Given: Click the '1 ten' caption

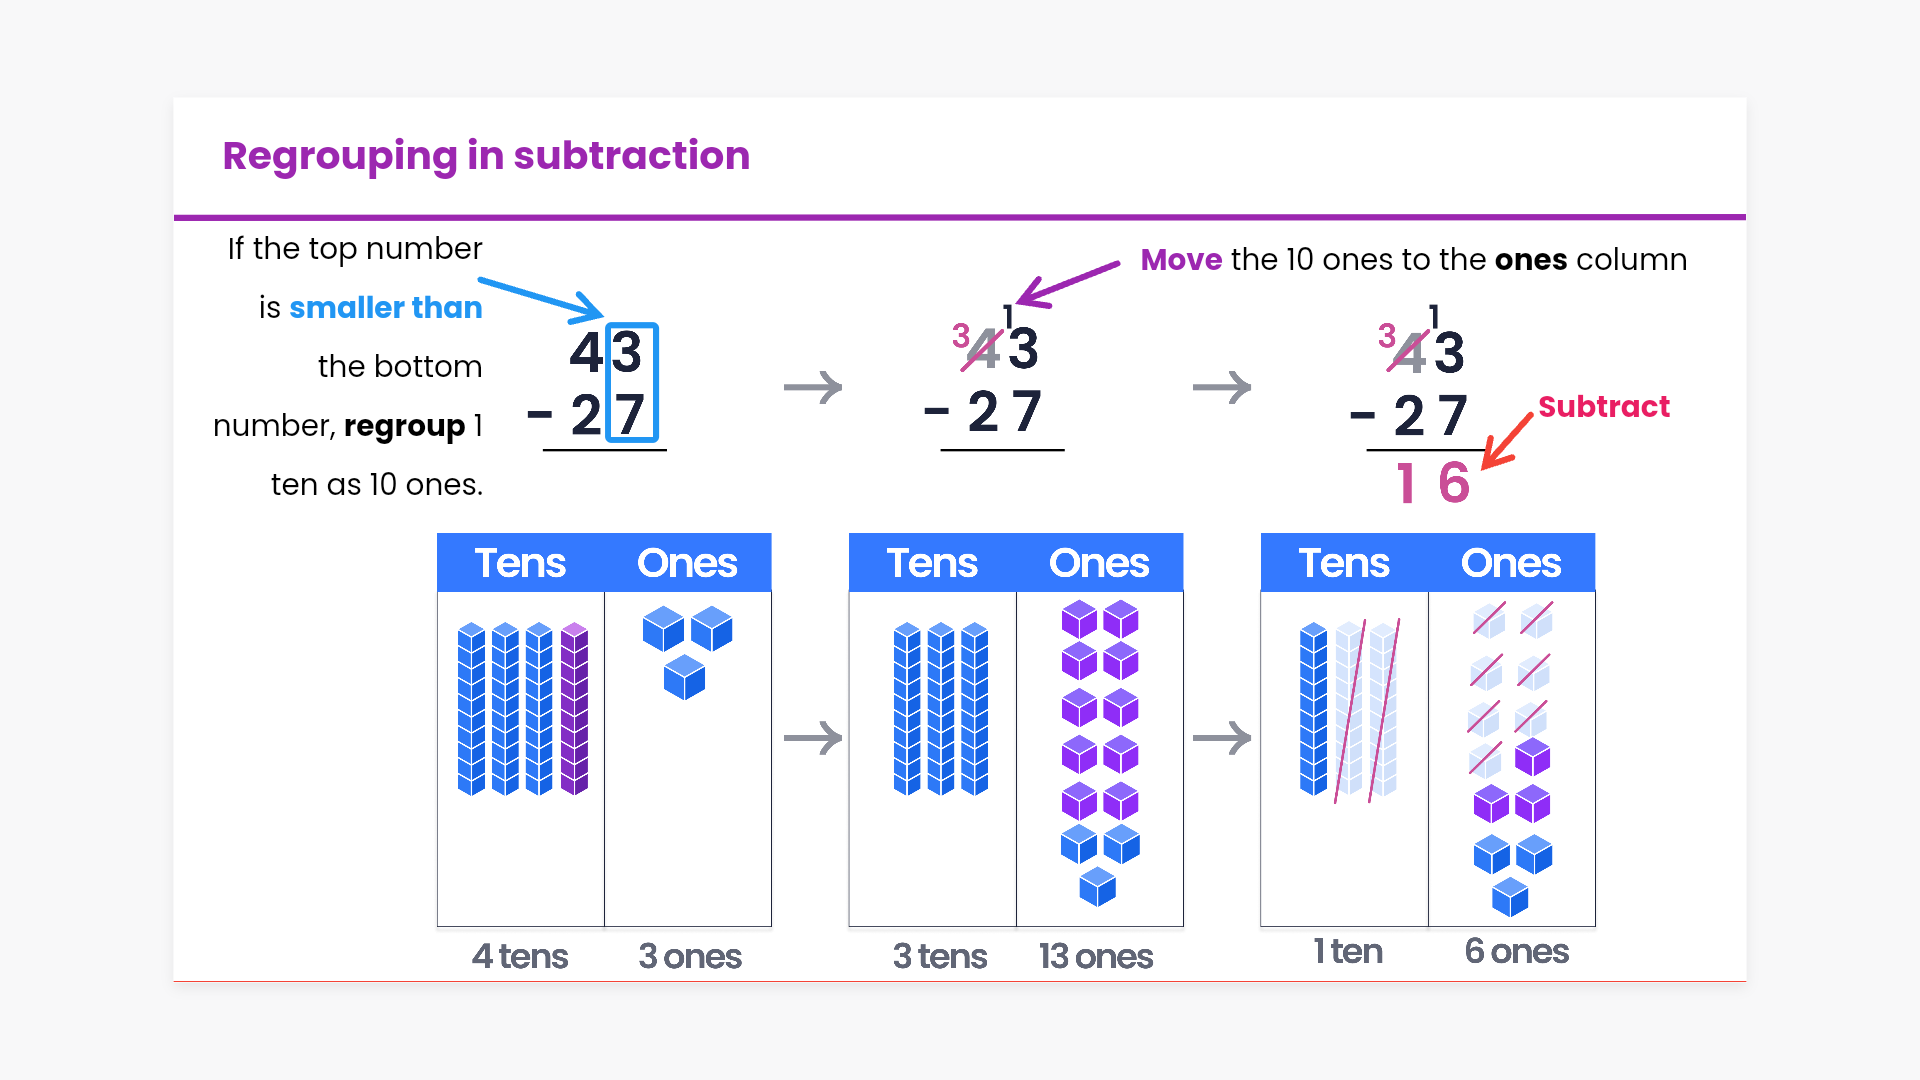Looking at the screenshot, I should 1348,952.
